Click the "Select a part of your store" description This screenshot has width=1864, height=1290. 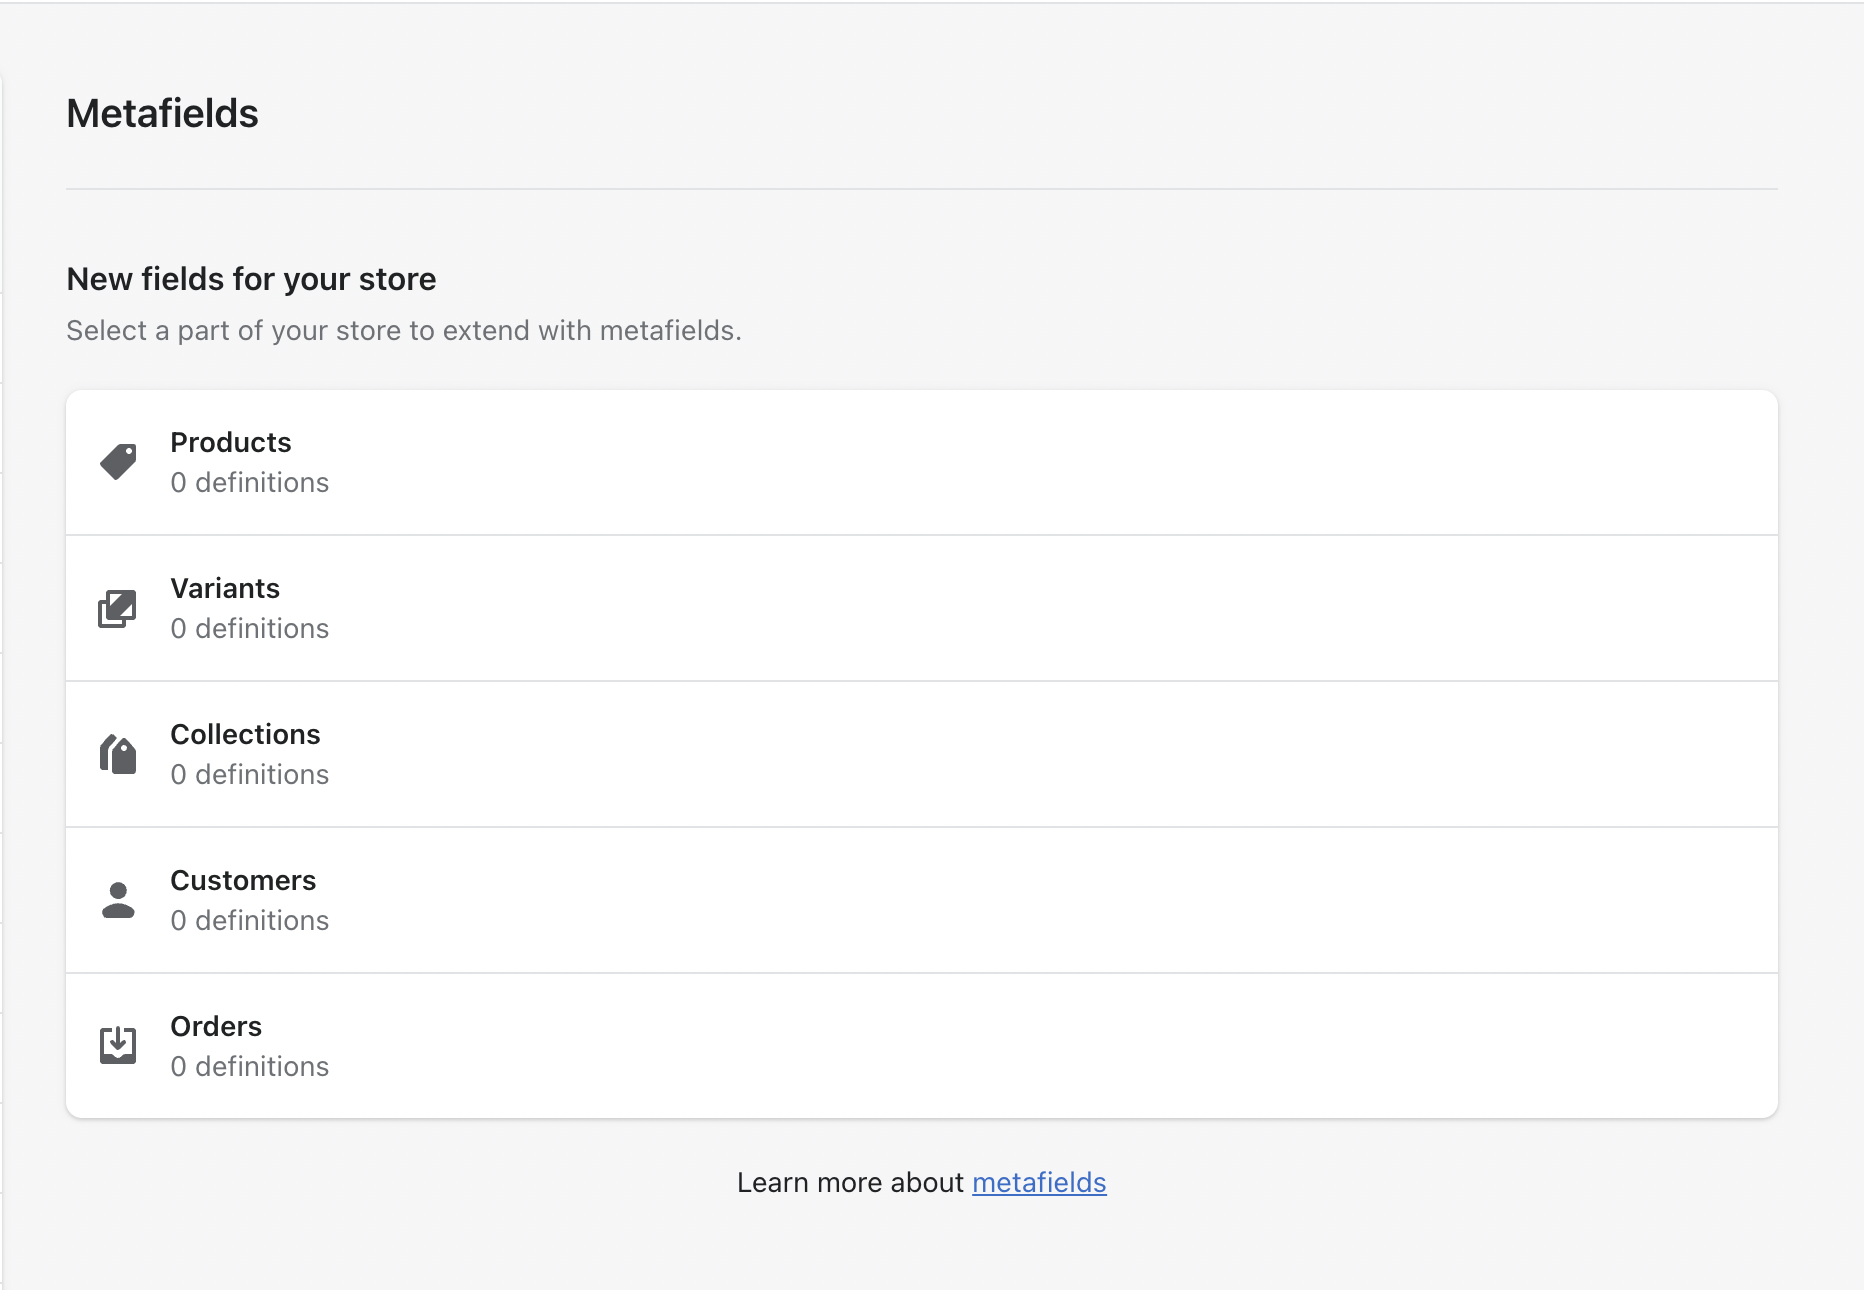click(403, 330)
